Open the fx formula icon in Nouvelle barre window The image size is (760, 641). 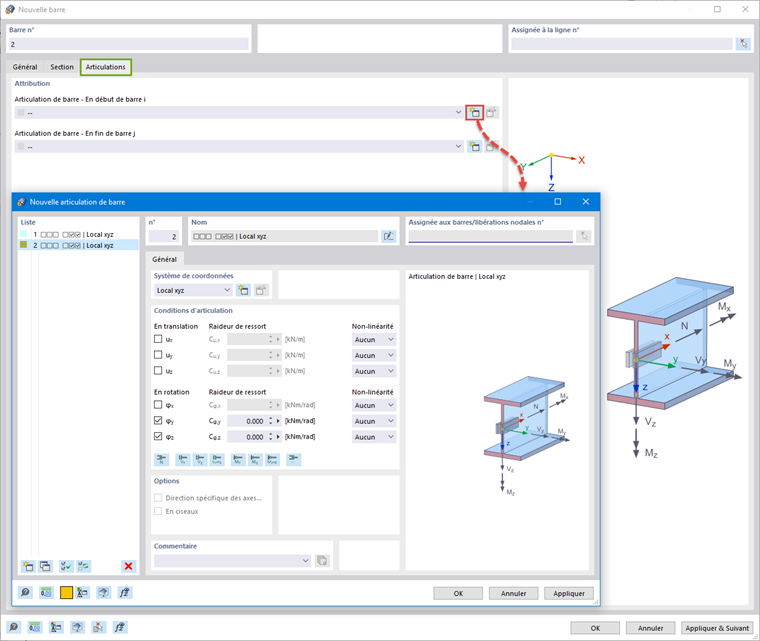(119, 627)
